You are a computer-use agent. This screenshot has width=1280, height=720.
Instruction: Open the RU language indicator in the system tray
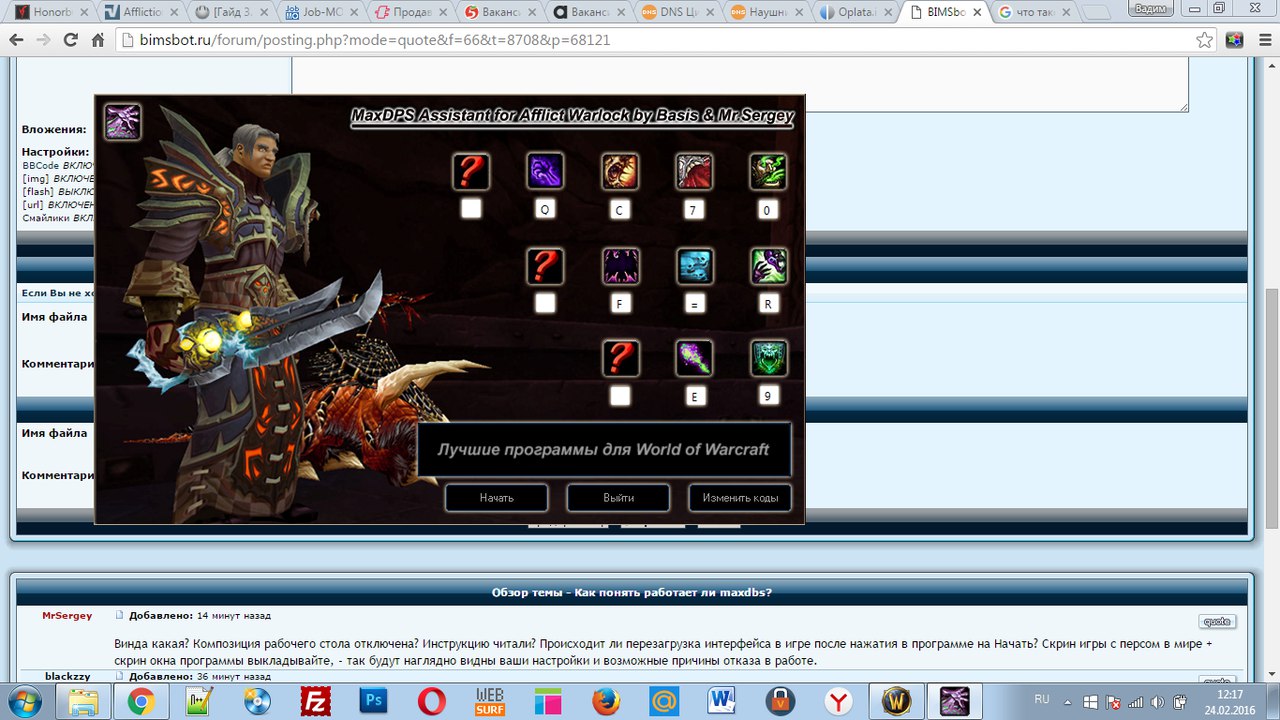[1042, 700]
